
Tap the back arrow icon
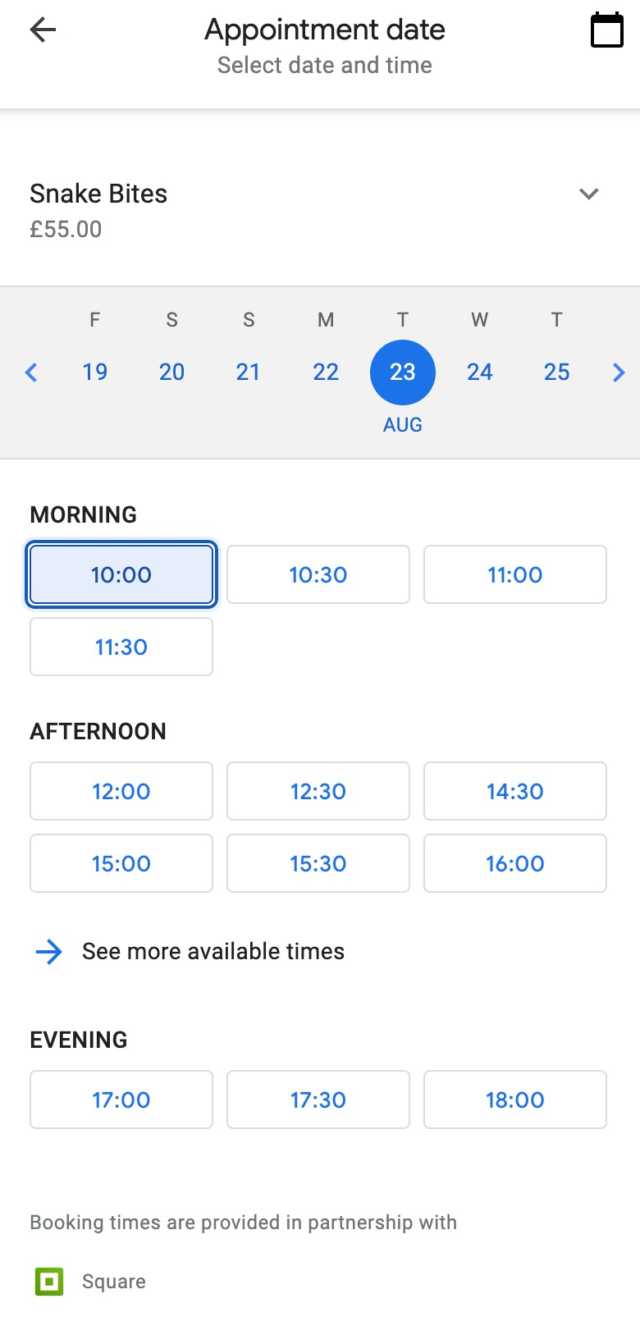point(43,31)
